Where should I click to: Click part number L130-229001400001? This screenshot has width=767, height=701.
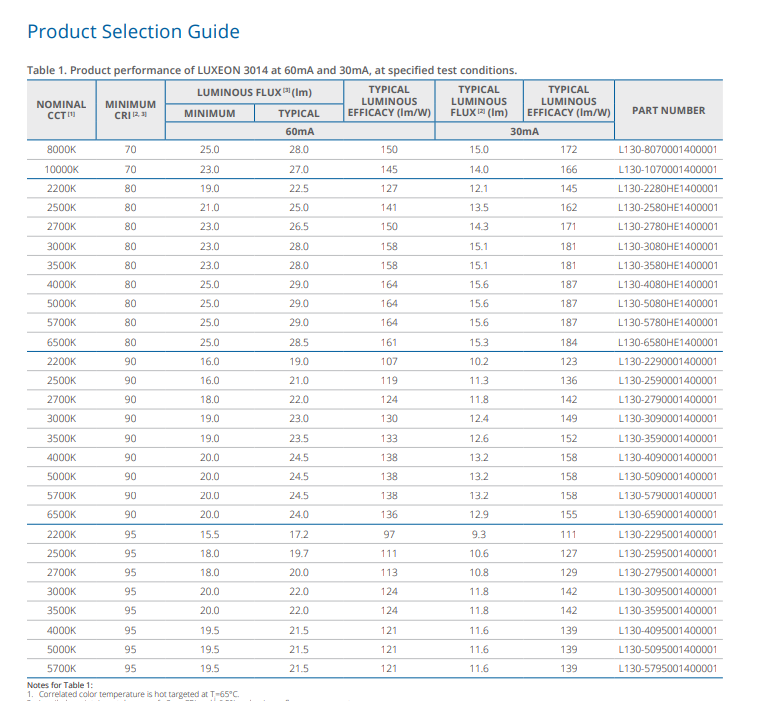[668, 362]
